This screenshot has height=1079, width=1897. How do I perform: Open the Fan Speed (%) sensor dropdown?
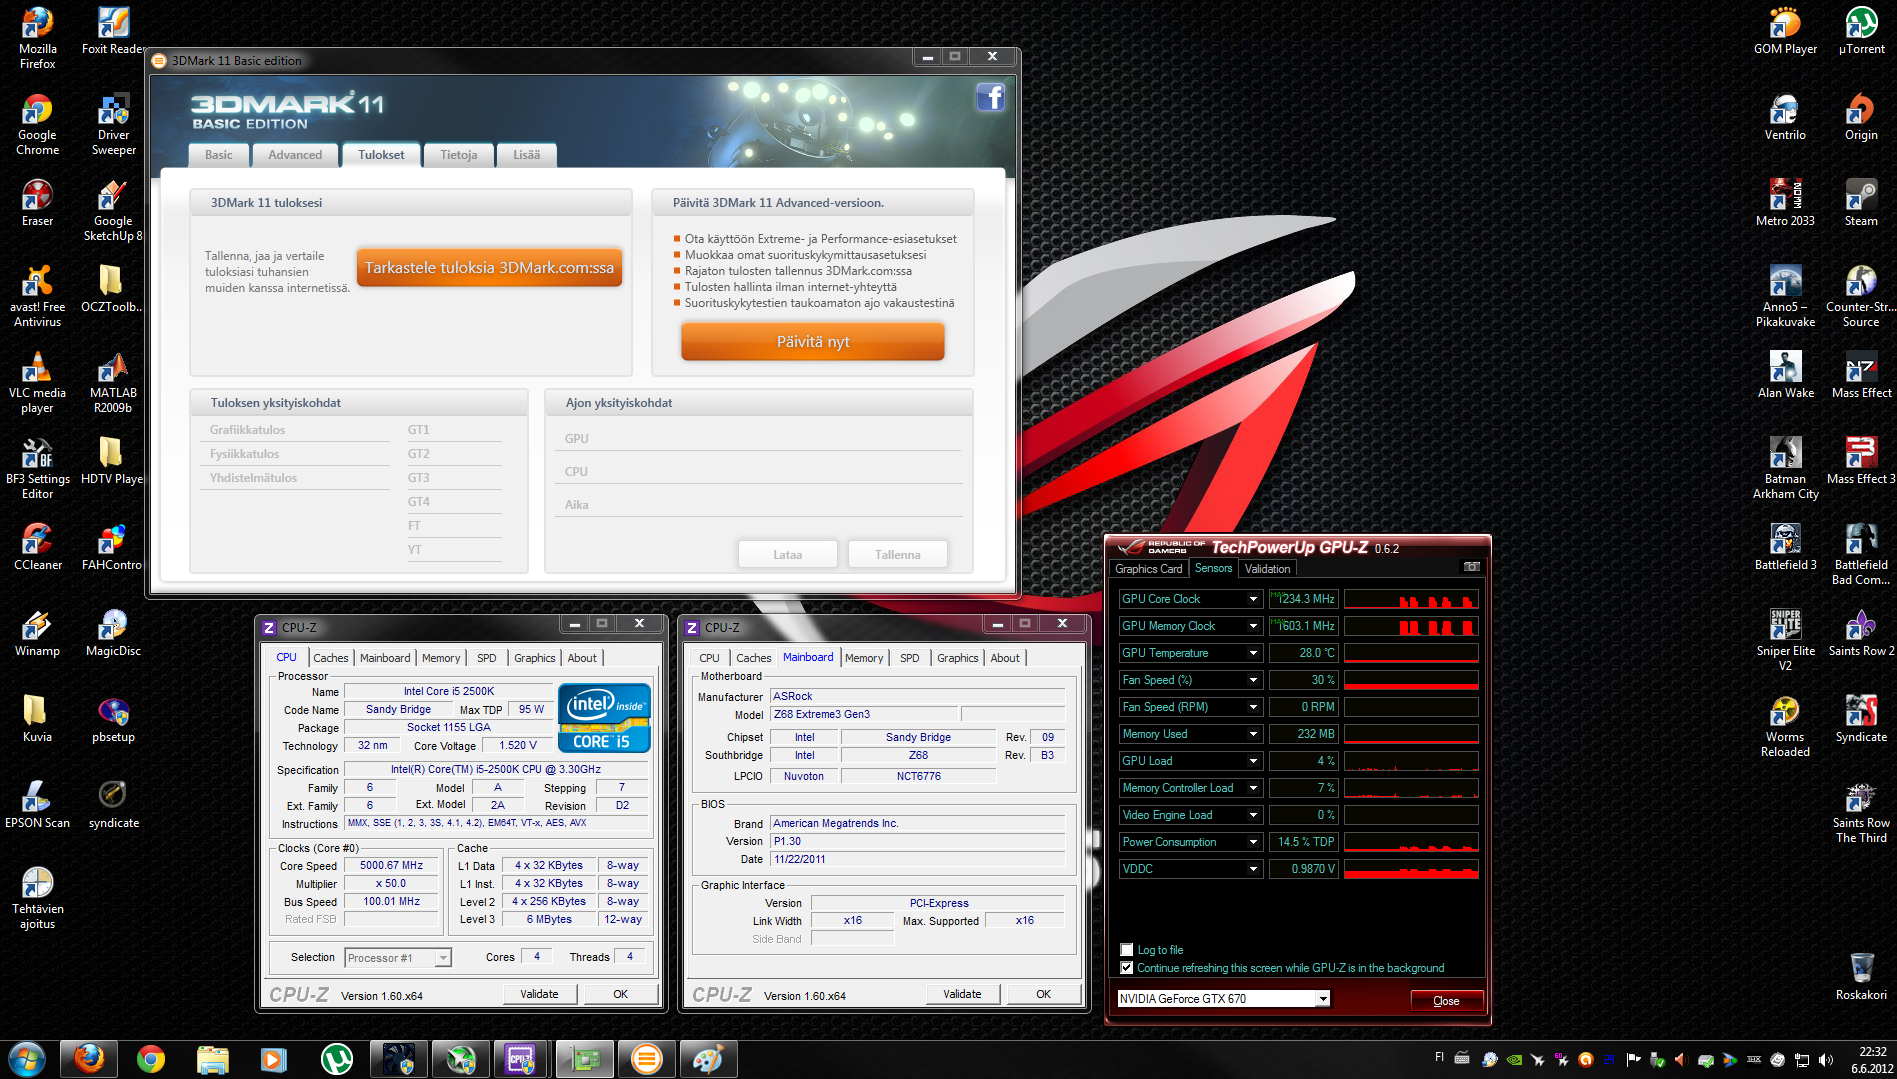coord(1253,680)
